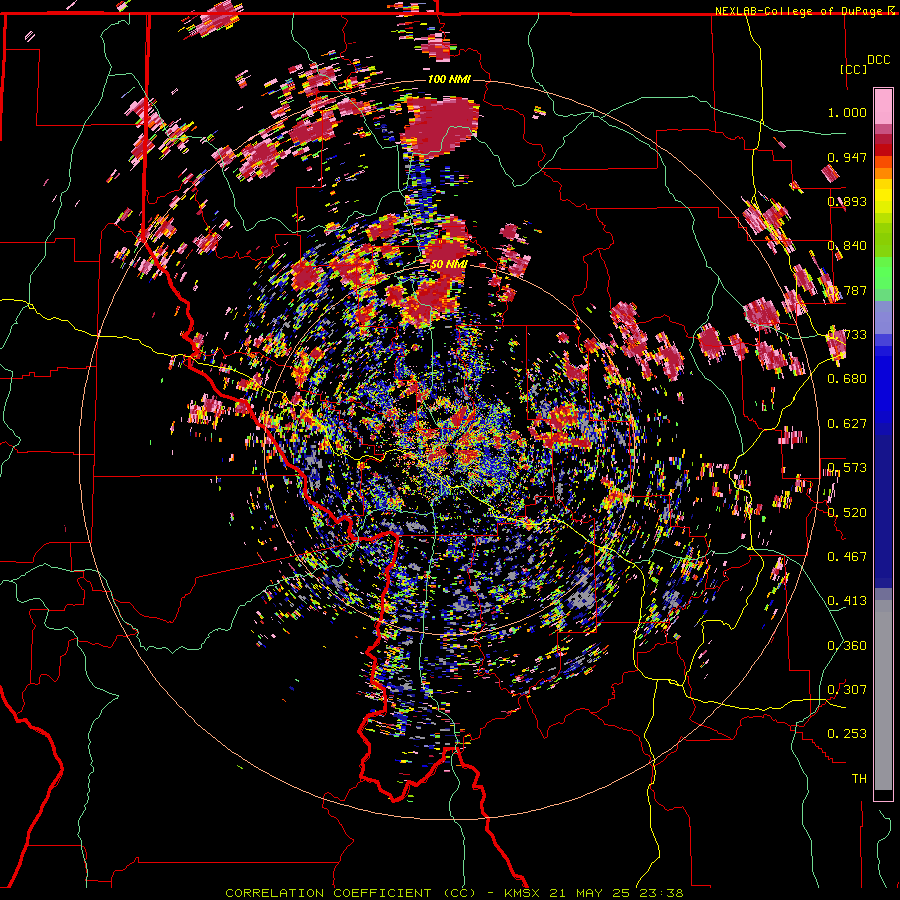Click the 0.893 color scale value

[847, 201]
